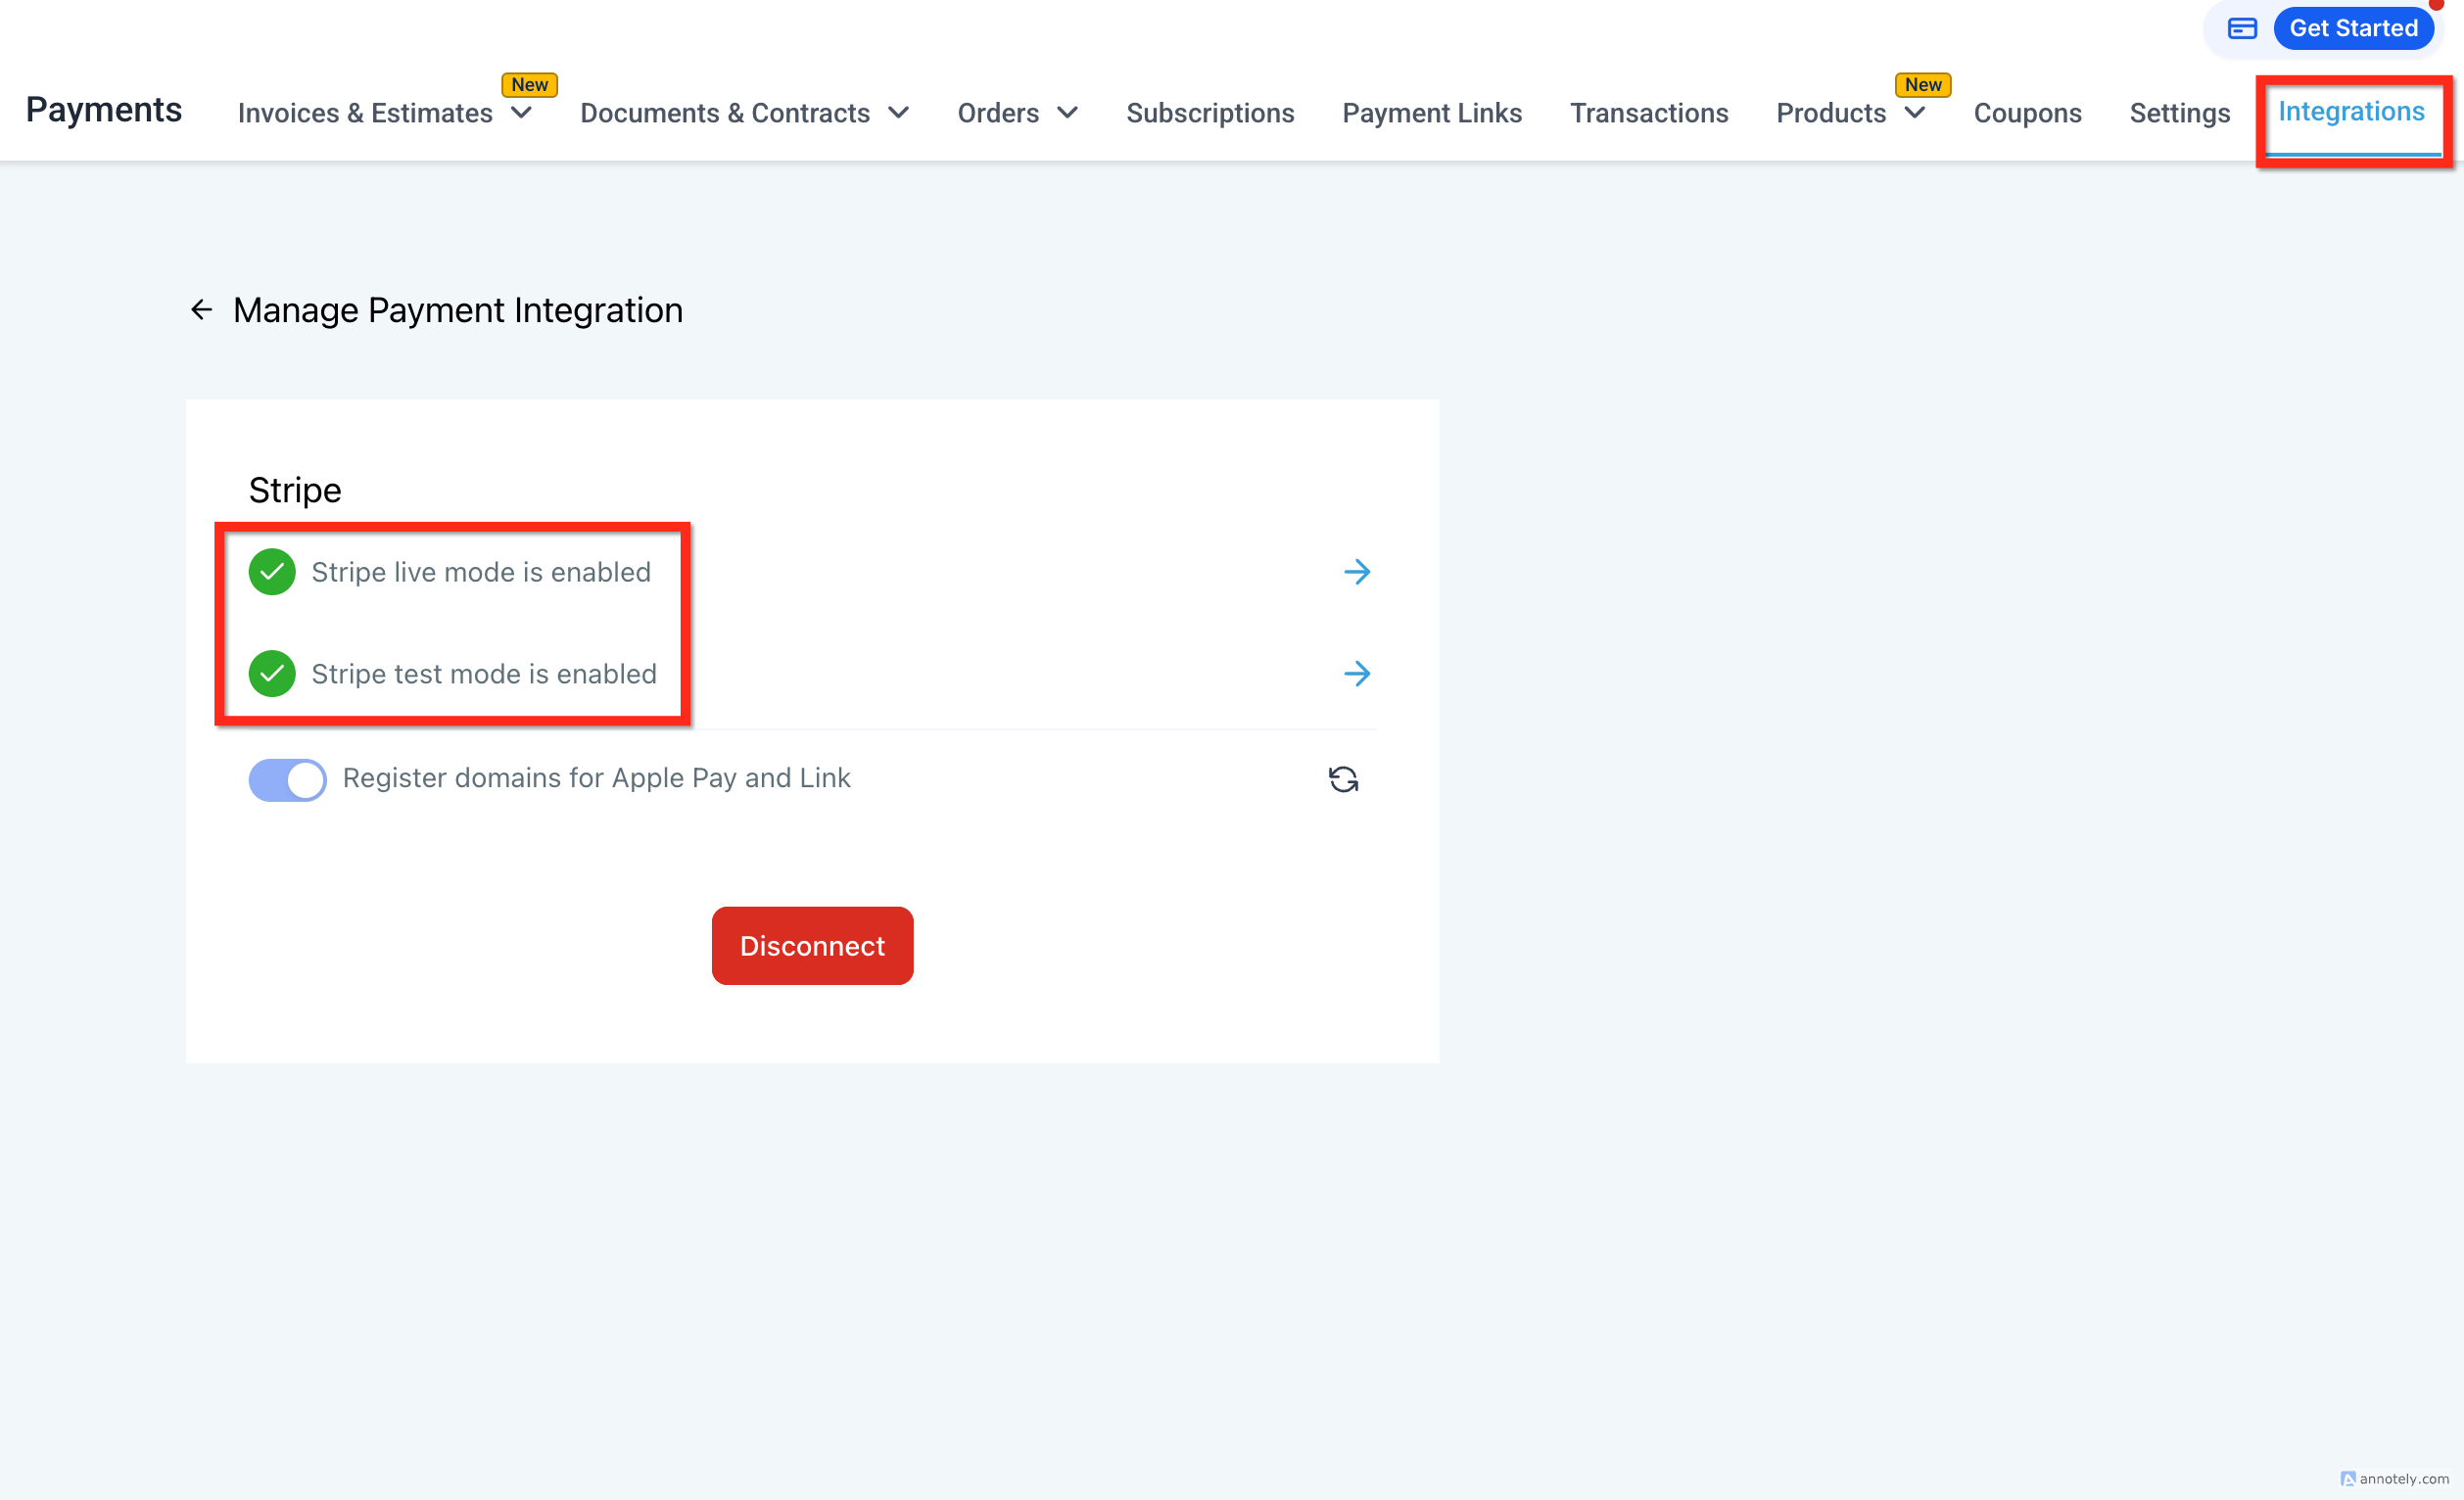Expand Documents & Contracts dropdown chevron

coord(898,113)
